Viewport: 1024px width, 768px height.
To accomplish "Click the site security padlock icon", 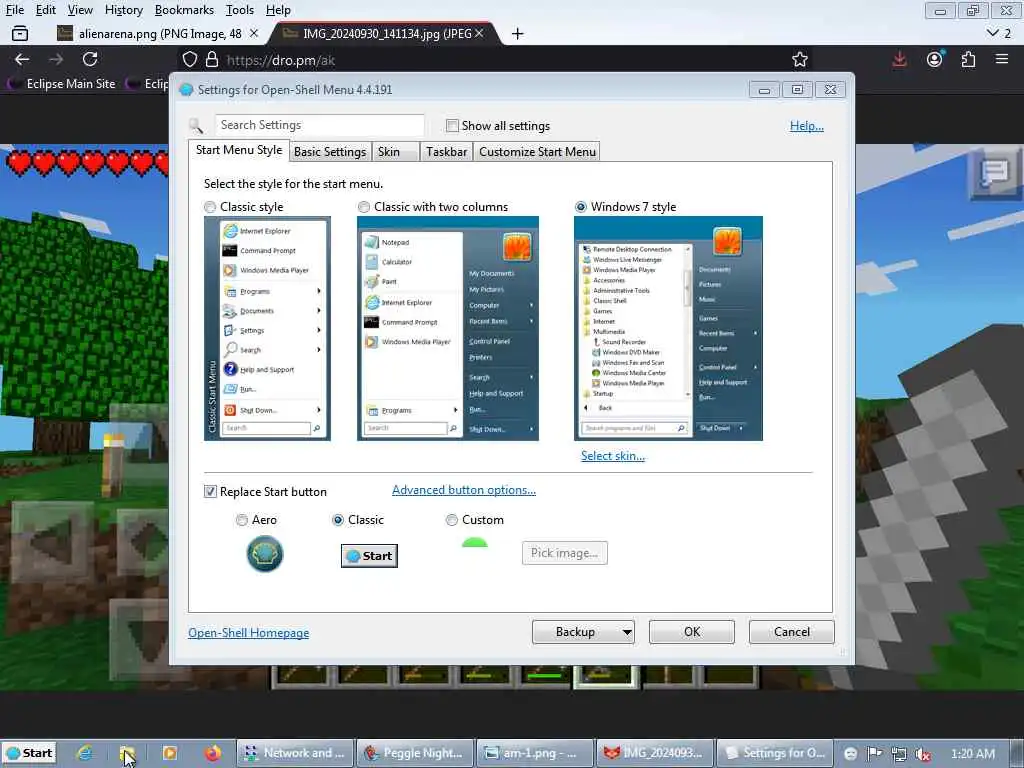I will point(212,59).
